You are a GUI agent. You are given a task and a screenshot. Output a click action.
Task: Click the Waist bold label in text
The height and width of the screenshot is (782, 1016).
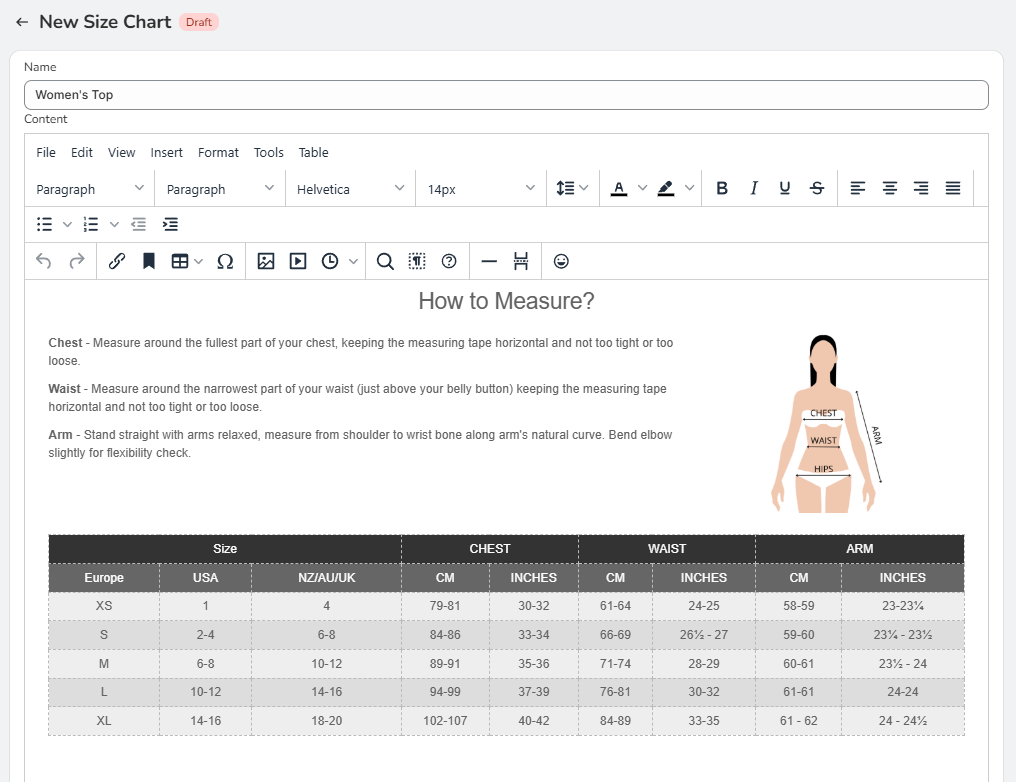(x=64, y=389)
